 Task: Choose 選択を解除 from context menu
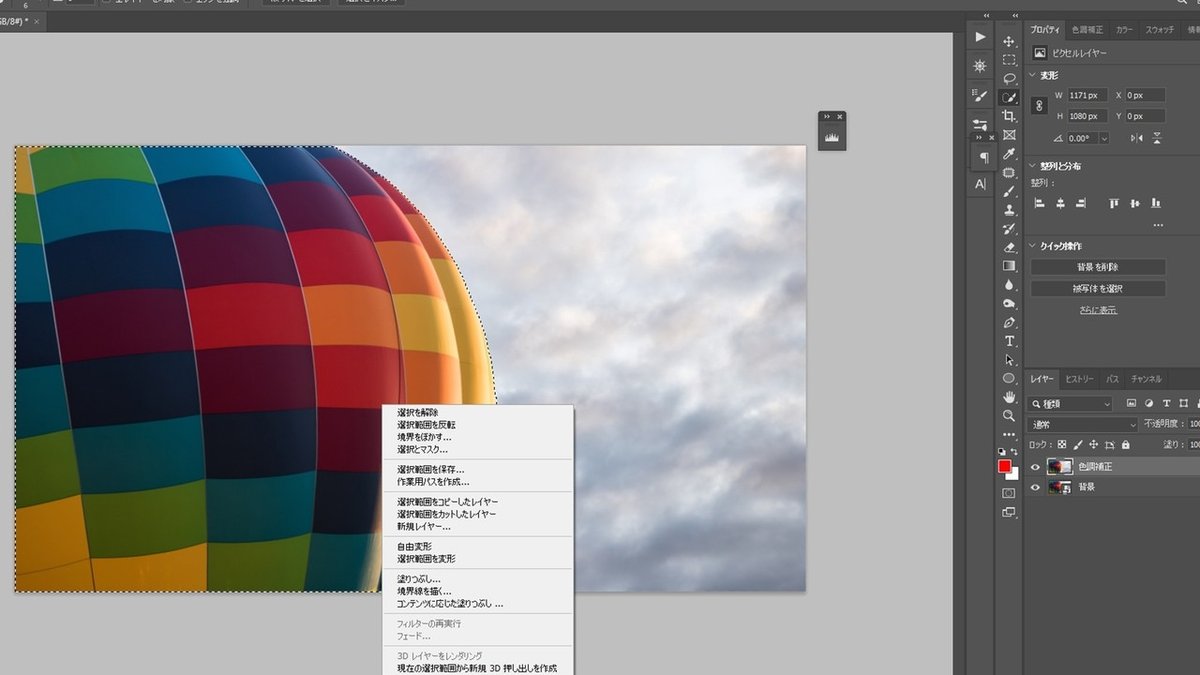pos(417,413)
